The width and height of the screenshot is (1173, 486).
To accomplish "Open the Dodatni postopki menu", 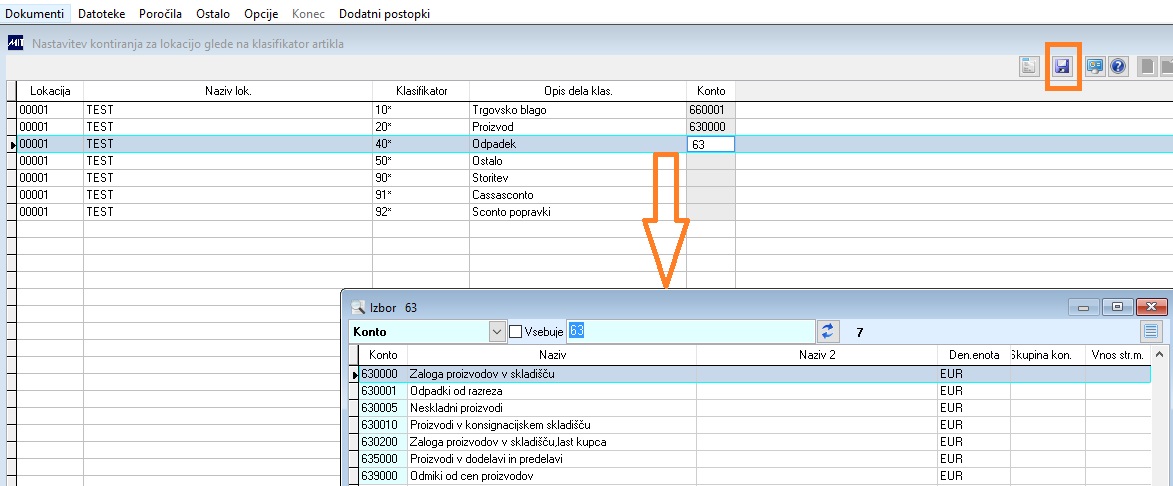I will point(385,13).
